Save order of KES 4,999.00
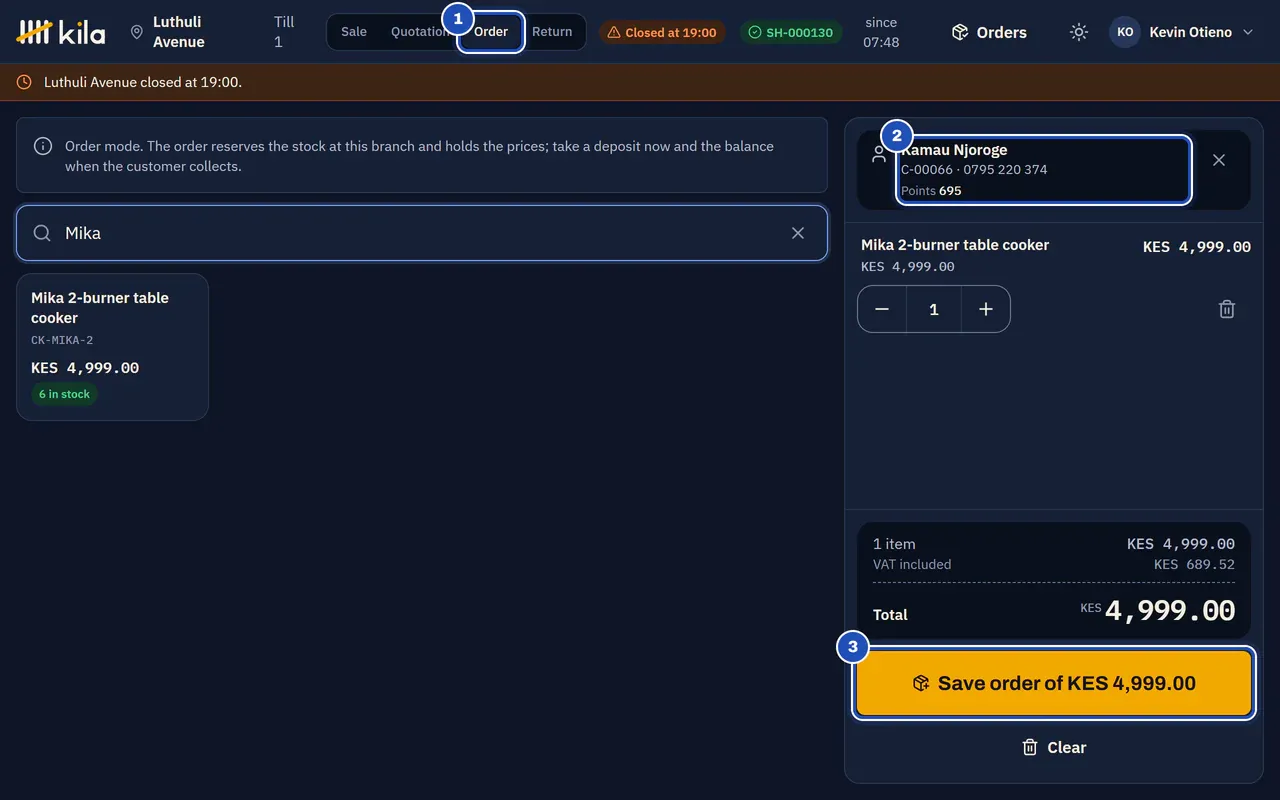The image size is (1280, 800). 1054,684
